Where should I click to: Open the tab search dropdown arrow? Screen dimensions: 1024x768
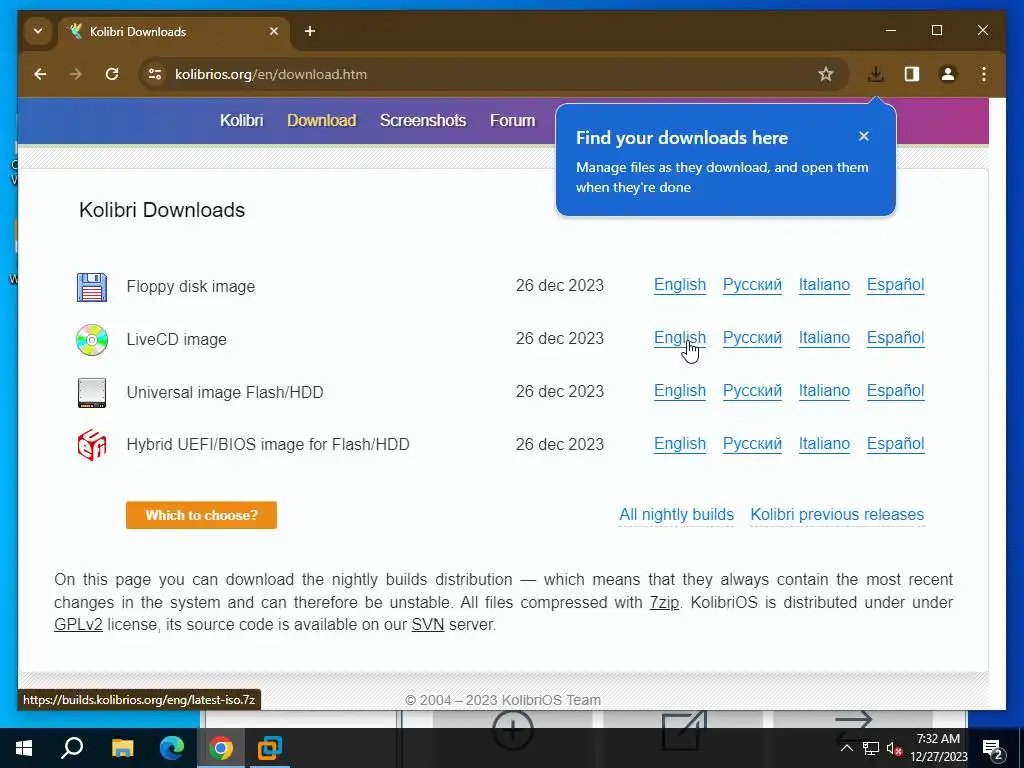38,31
